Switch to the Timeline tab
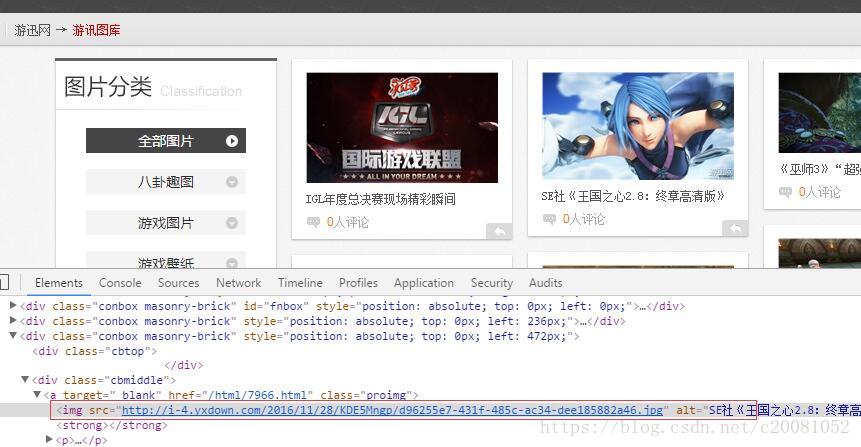 [x=300, y=283]
